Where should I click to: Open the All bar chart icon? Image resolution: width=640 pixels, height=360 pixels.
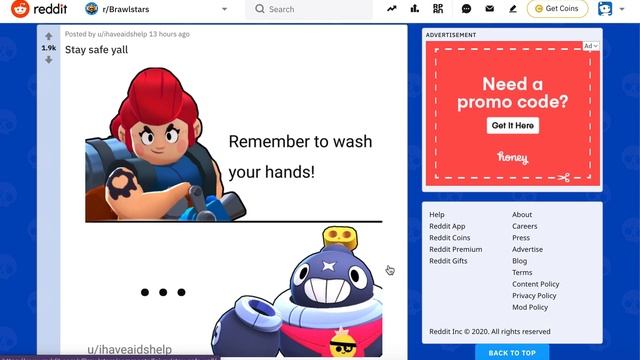415,9
